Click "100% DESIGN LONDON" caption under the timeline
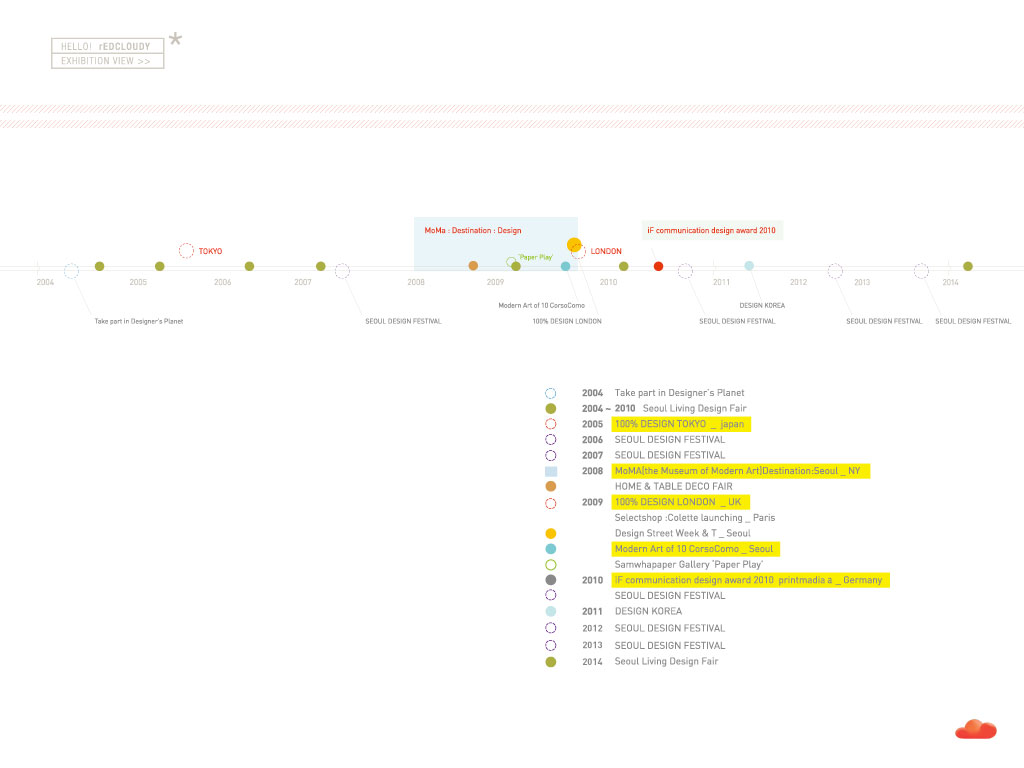The height and width of the screenshot is (768, 1024). [x=567, y=321]
